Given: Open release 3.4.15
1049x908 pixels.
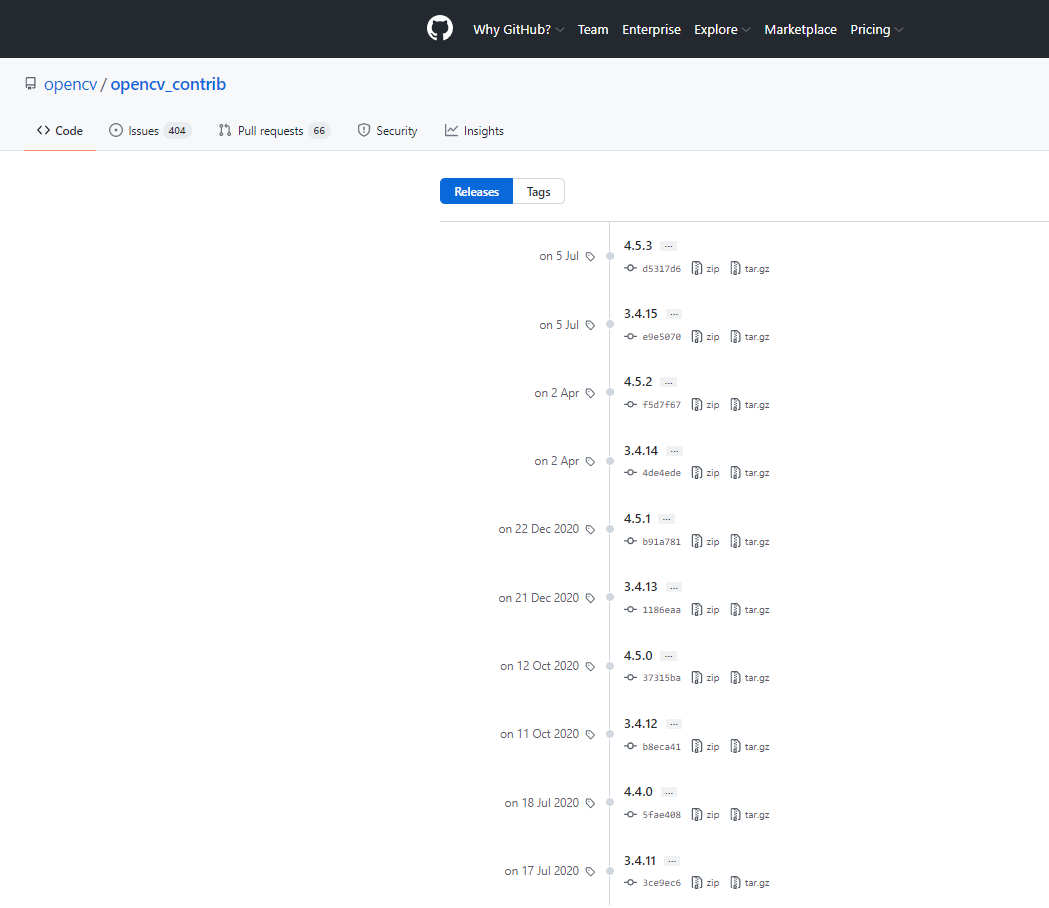Looking at the screenshot, I should pos(640,314).
